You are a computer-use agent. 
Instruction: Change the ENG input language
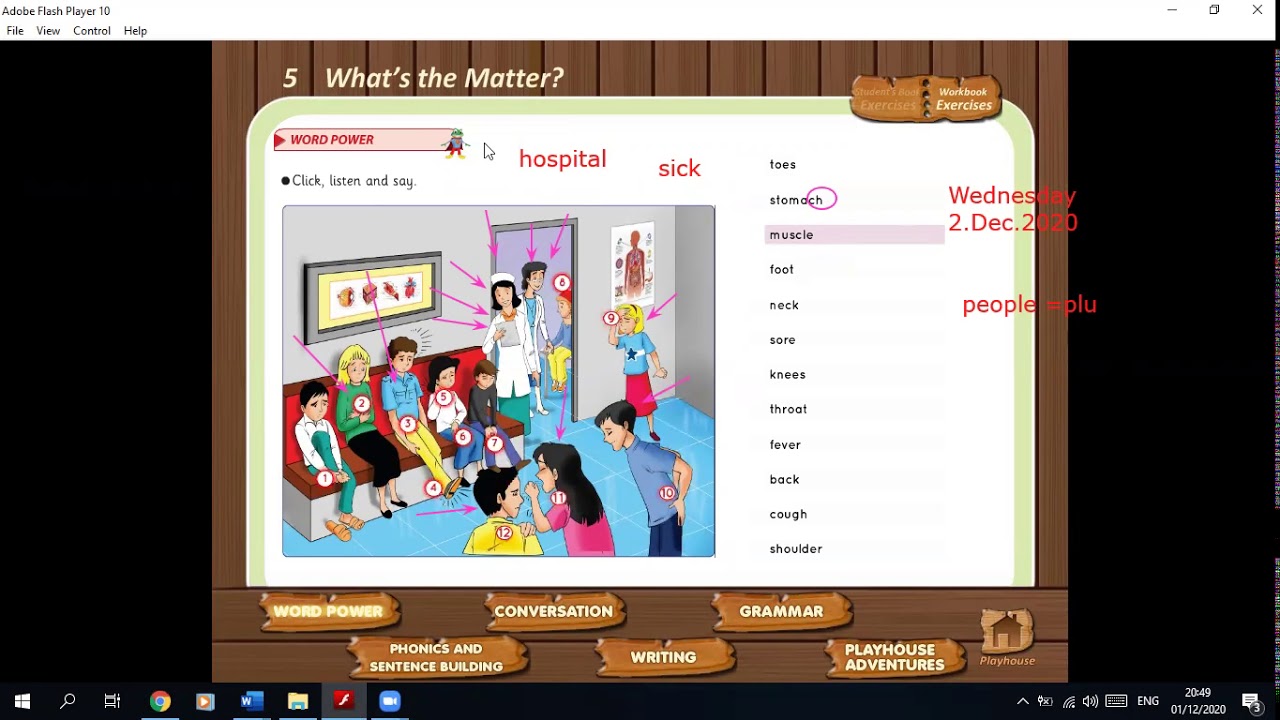[1148, 701]
